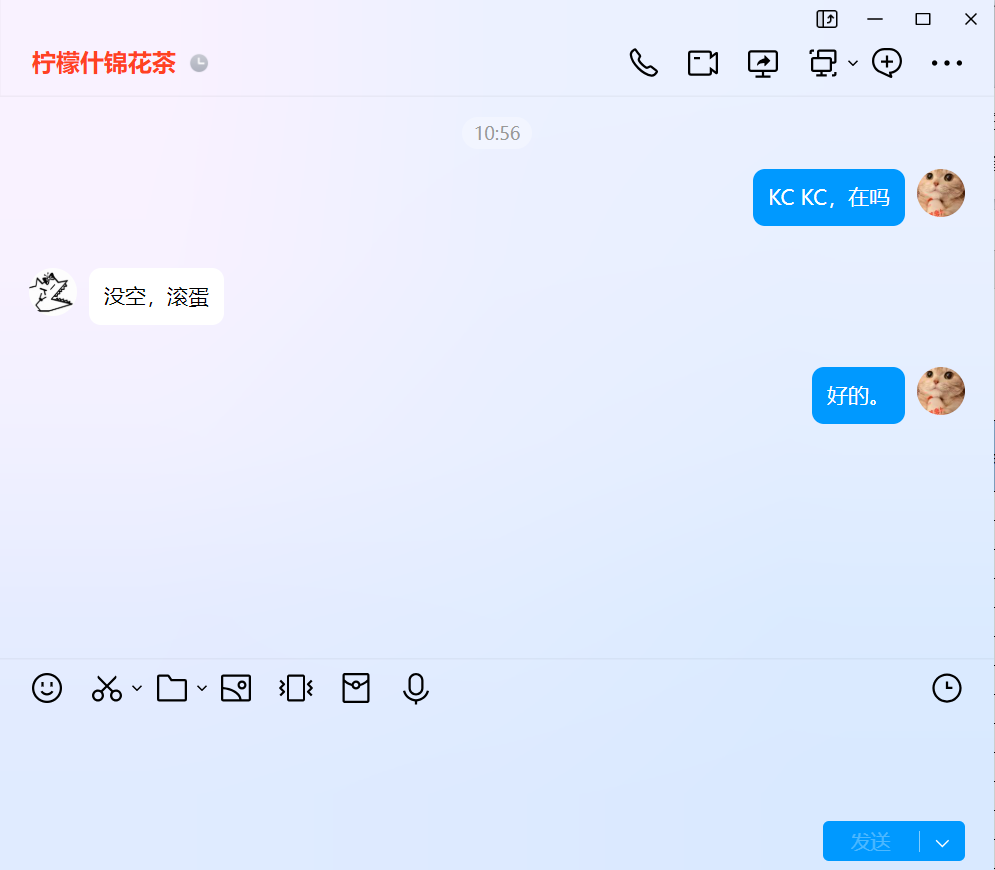Open the emoji picker
The width and height of the screenshot is (995, 870).
coord(46,688)
